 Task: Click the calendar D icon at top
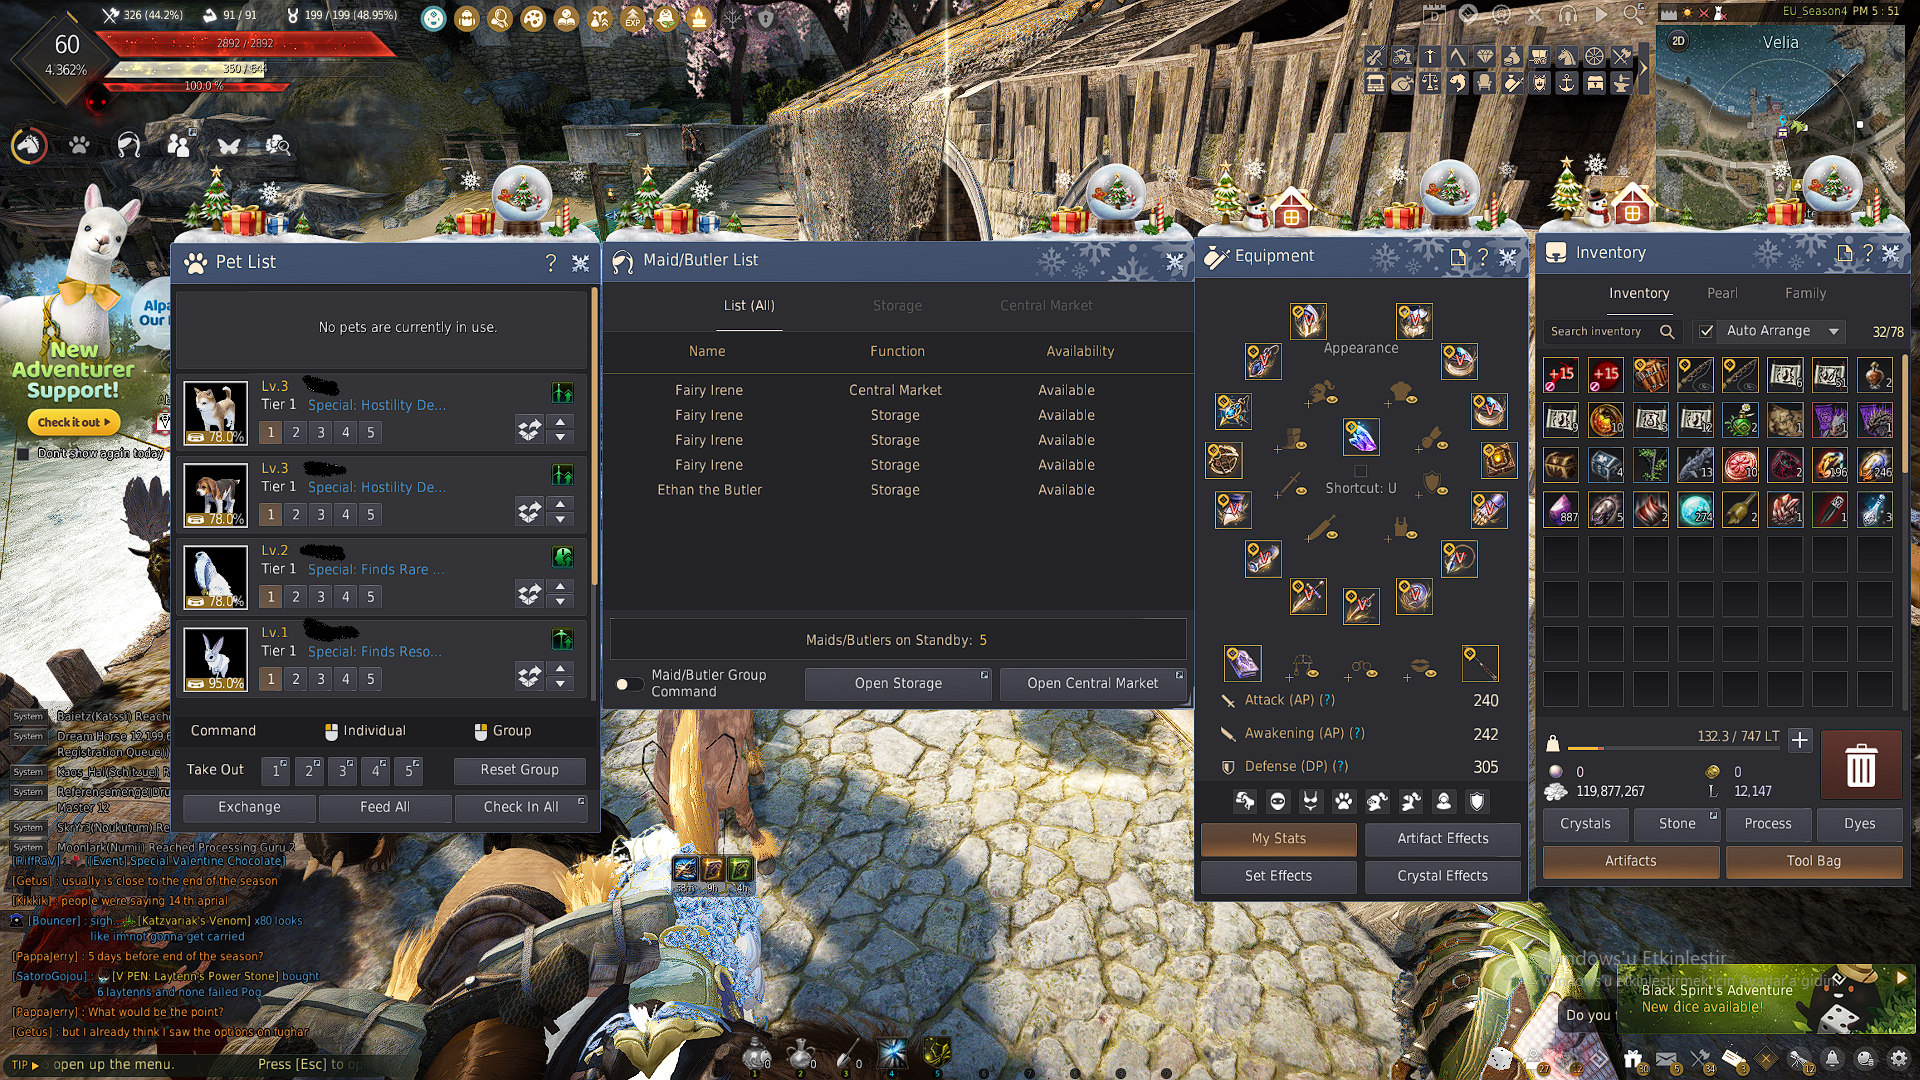tap(1433, 14)
